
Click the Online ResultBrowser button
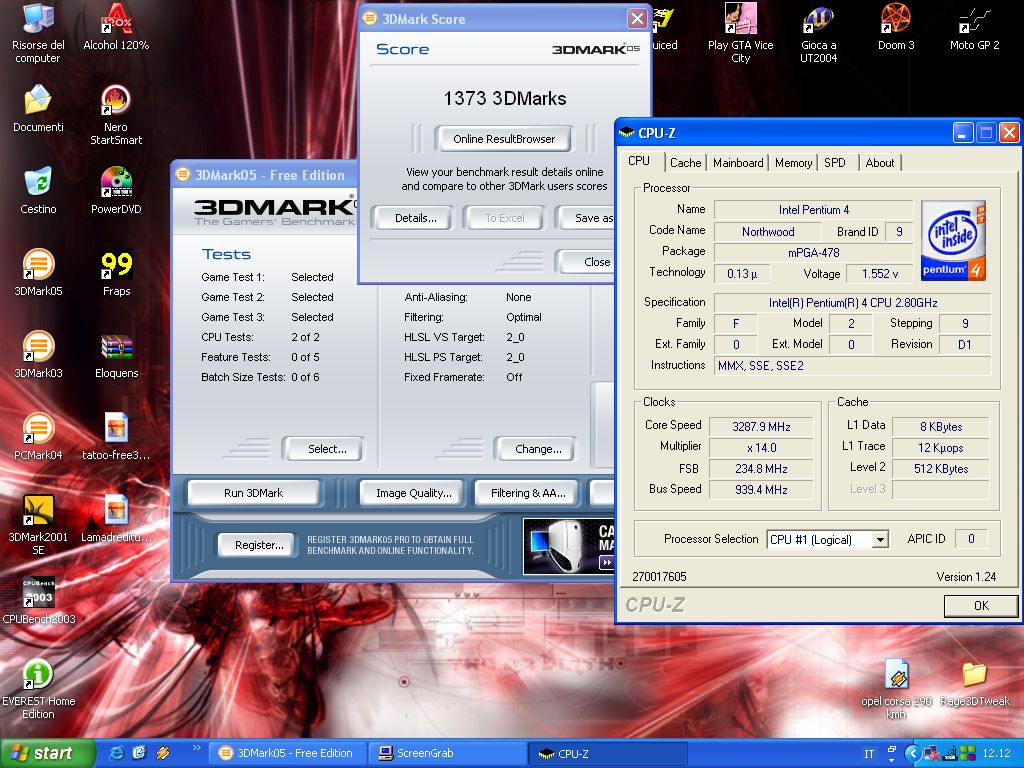(x=503, y=139)
